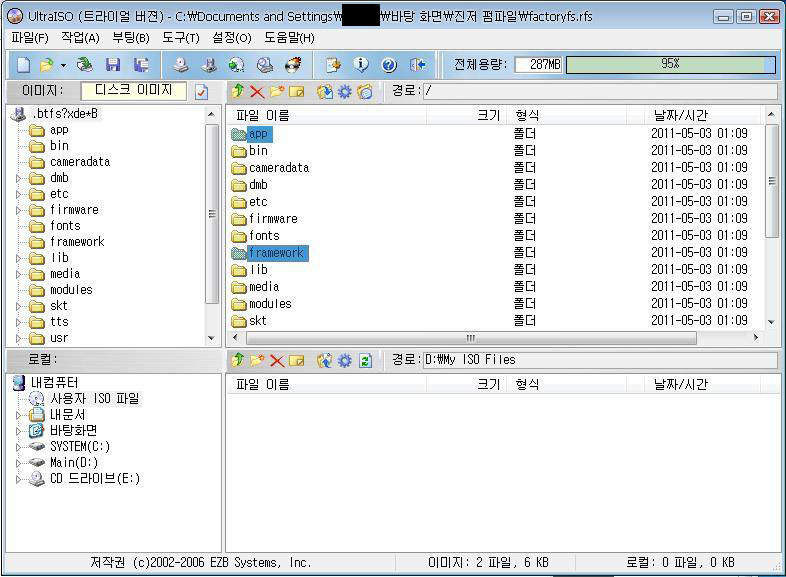
Task: Click the 파일 이름 column header in image list
Action: pos(263,116)
